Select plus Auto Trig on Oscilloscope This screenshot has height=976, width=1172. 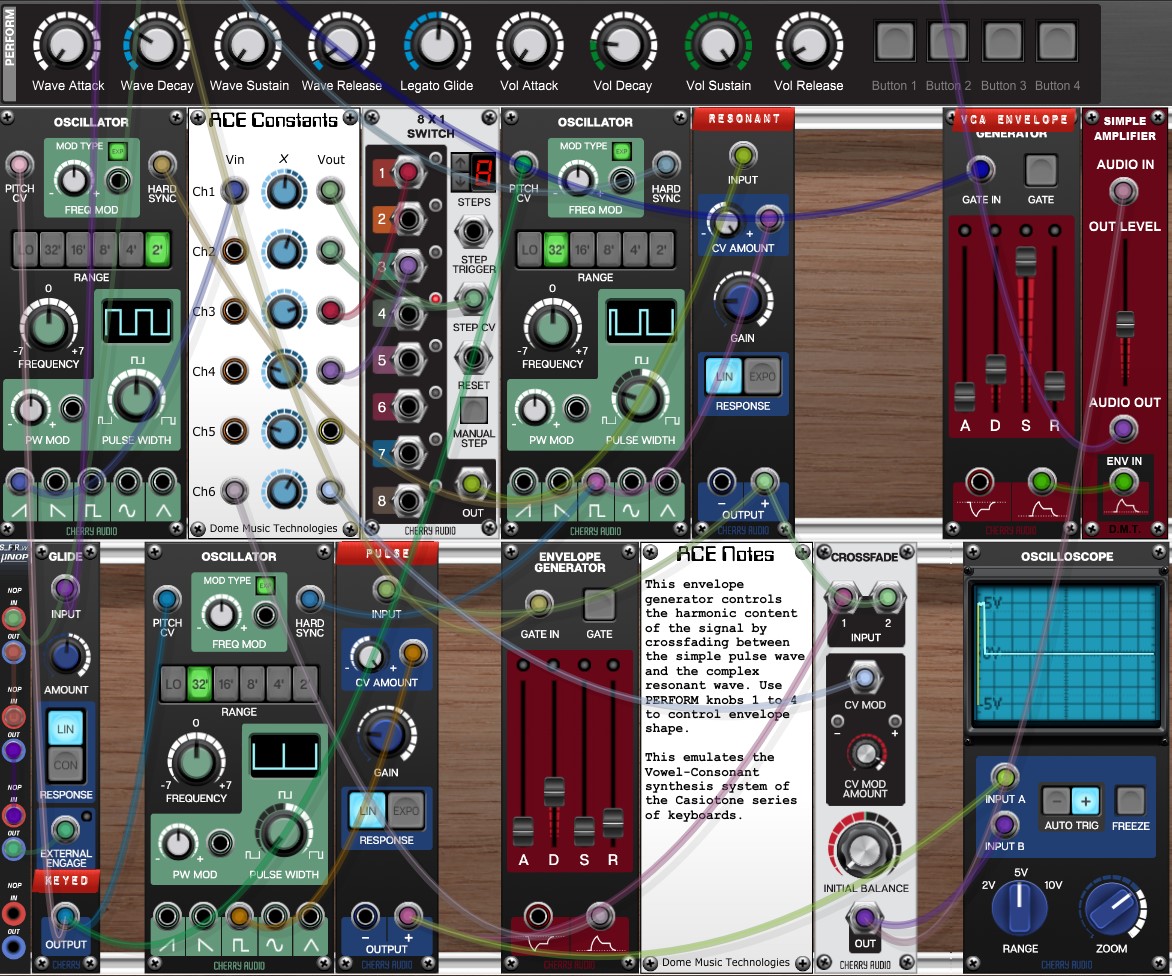coord(1085,802)
